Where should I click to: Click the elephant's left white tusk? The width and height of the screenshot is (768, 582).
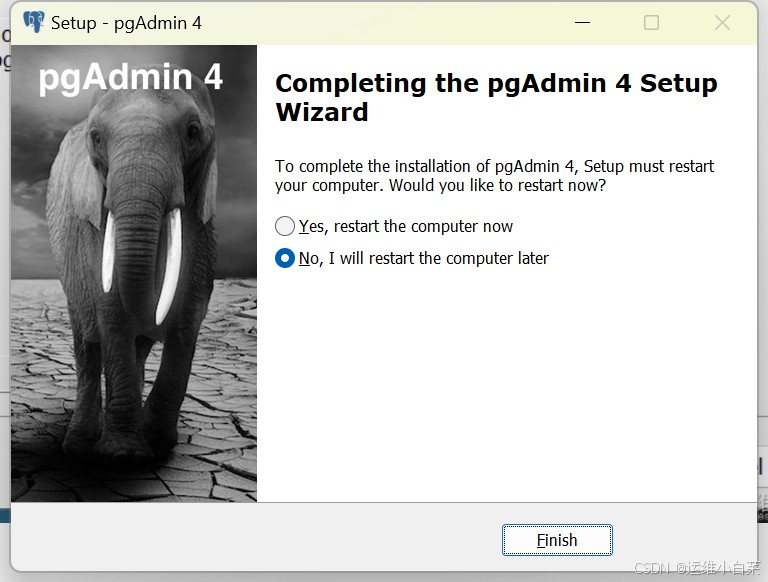click(x=108, y=250)
